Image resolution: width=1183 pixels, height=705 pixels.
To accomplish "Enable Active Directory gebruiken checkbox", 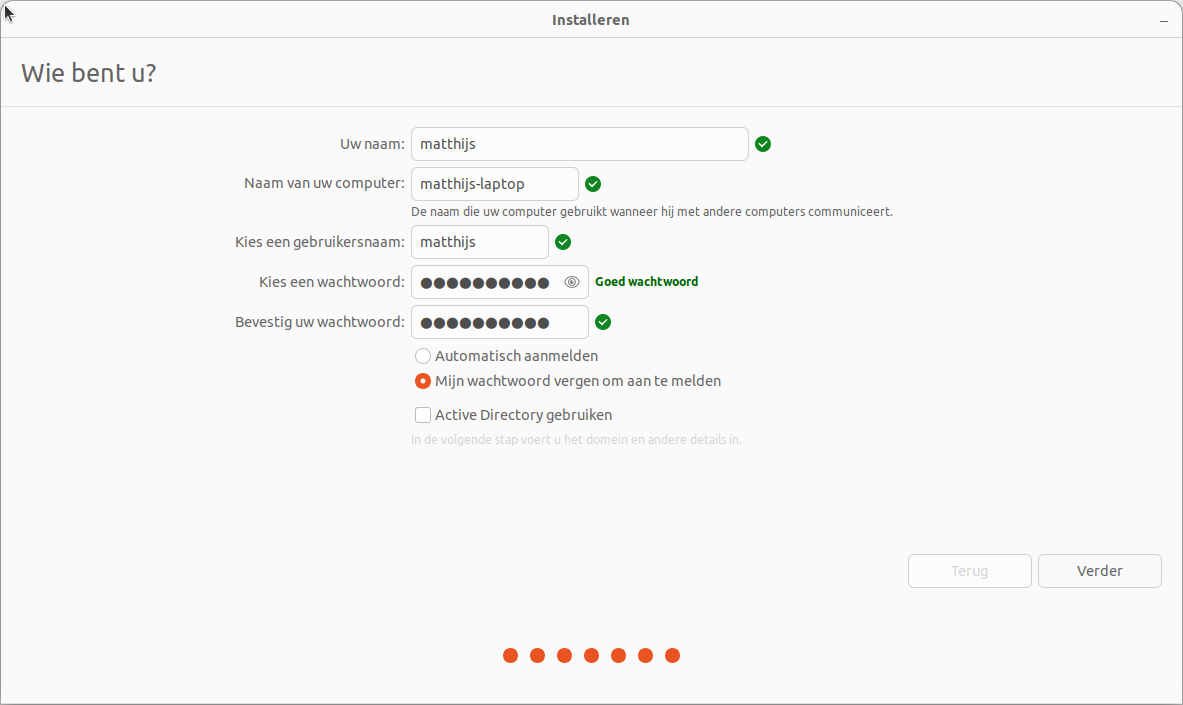I will (x=423, y=415).
